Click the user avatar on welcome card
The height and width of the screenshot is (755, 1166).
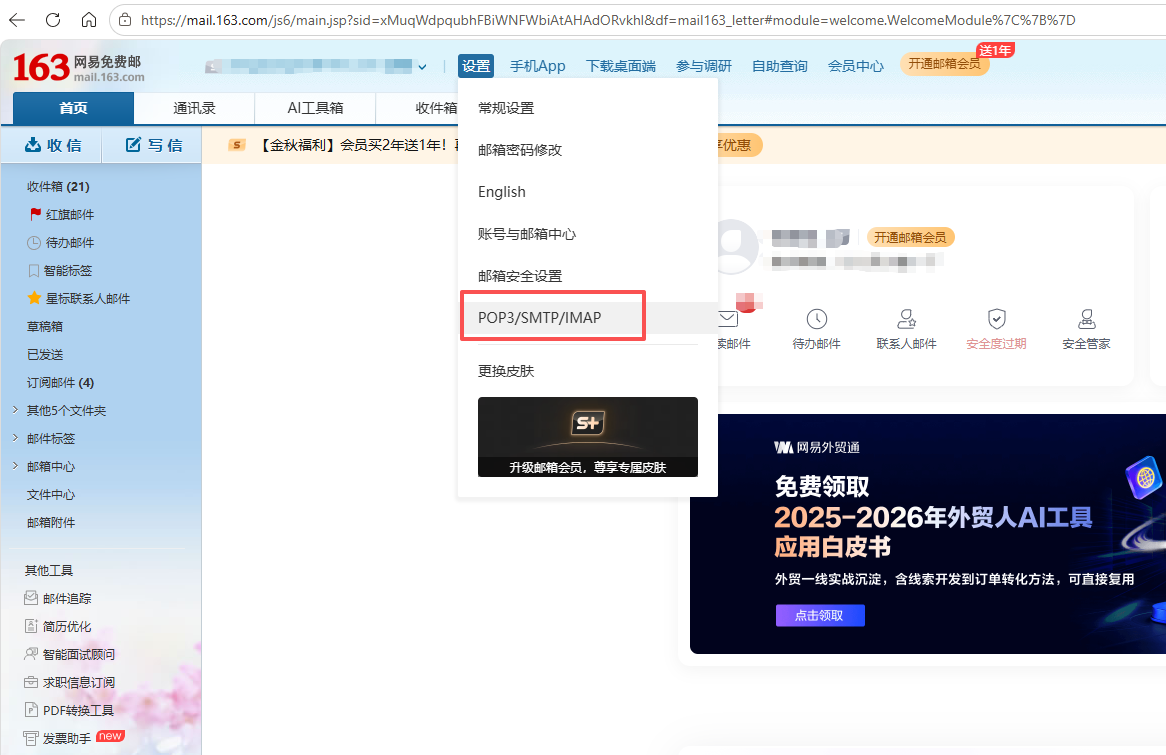coord(736,247)
